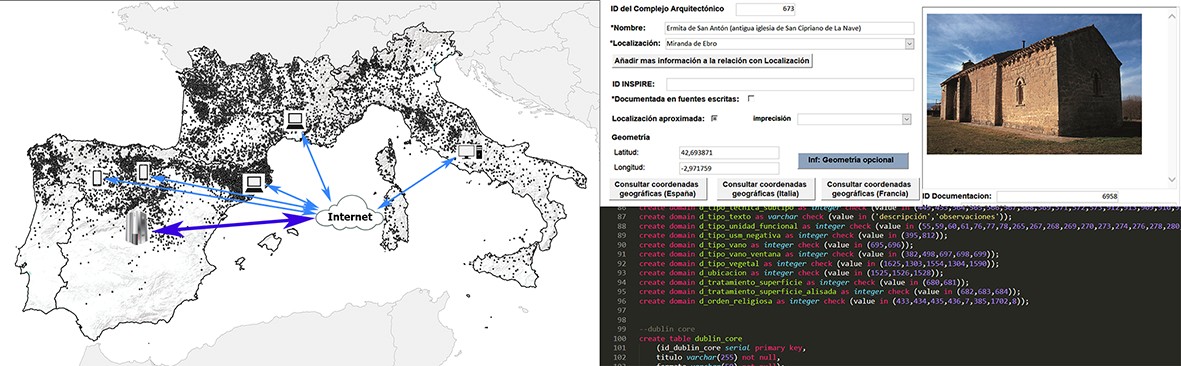1181x366 pixels.
Task: Click the Nombre field with Ermita de San Antón
Action: [789, 28]
